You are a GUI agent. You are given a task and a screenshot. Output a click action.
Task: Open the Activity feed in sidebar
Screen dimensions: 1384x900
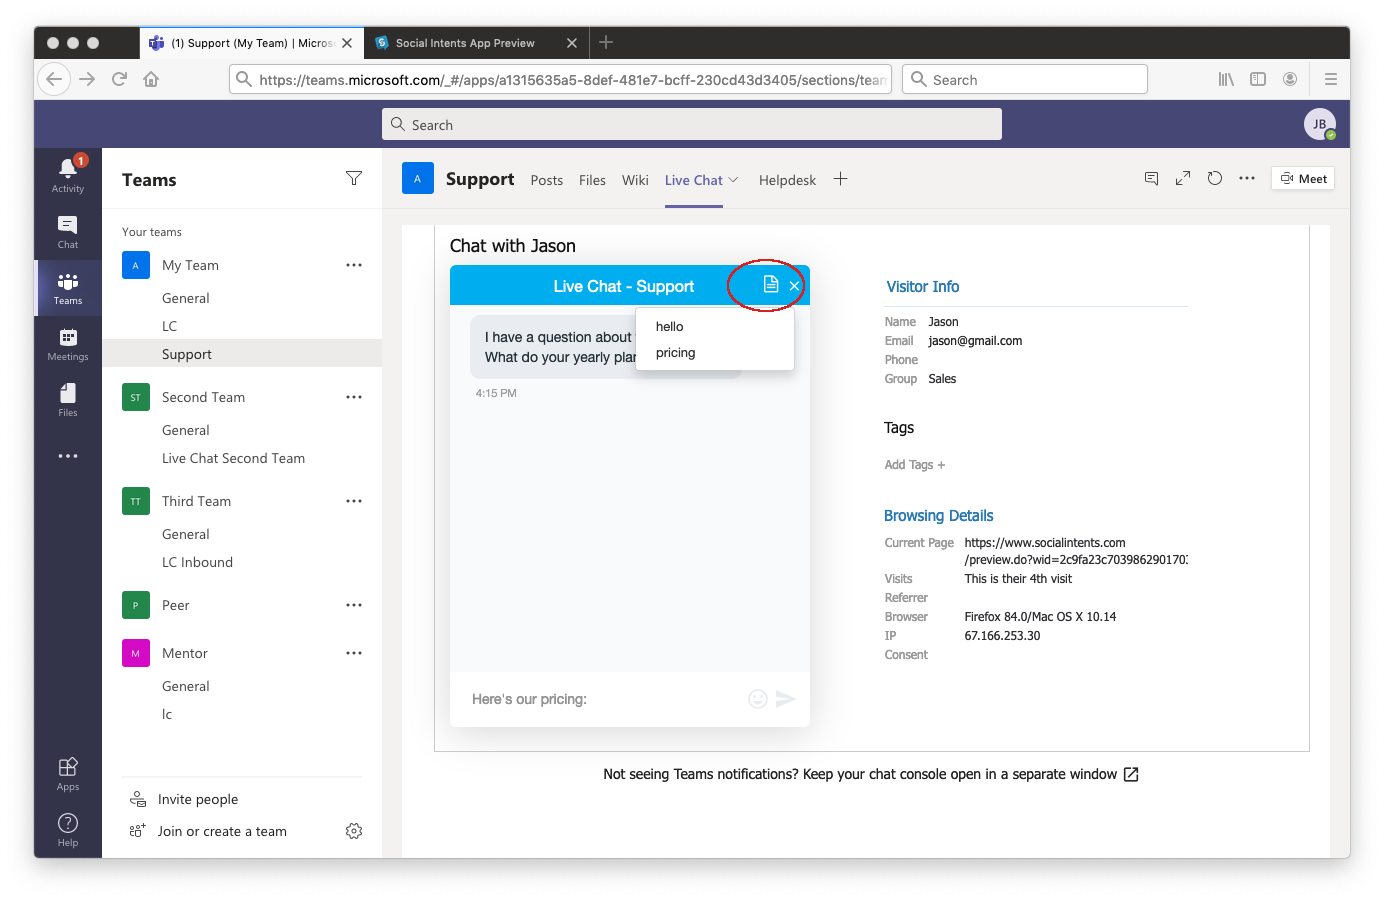point(68,175)
